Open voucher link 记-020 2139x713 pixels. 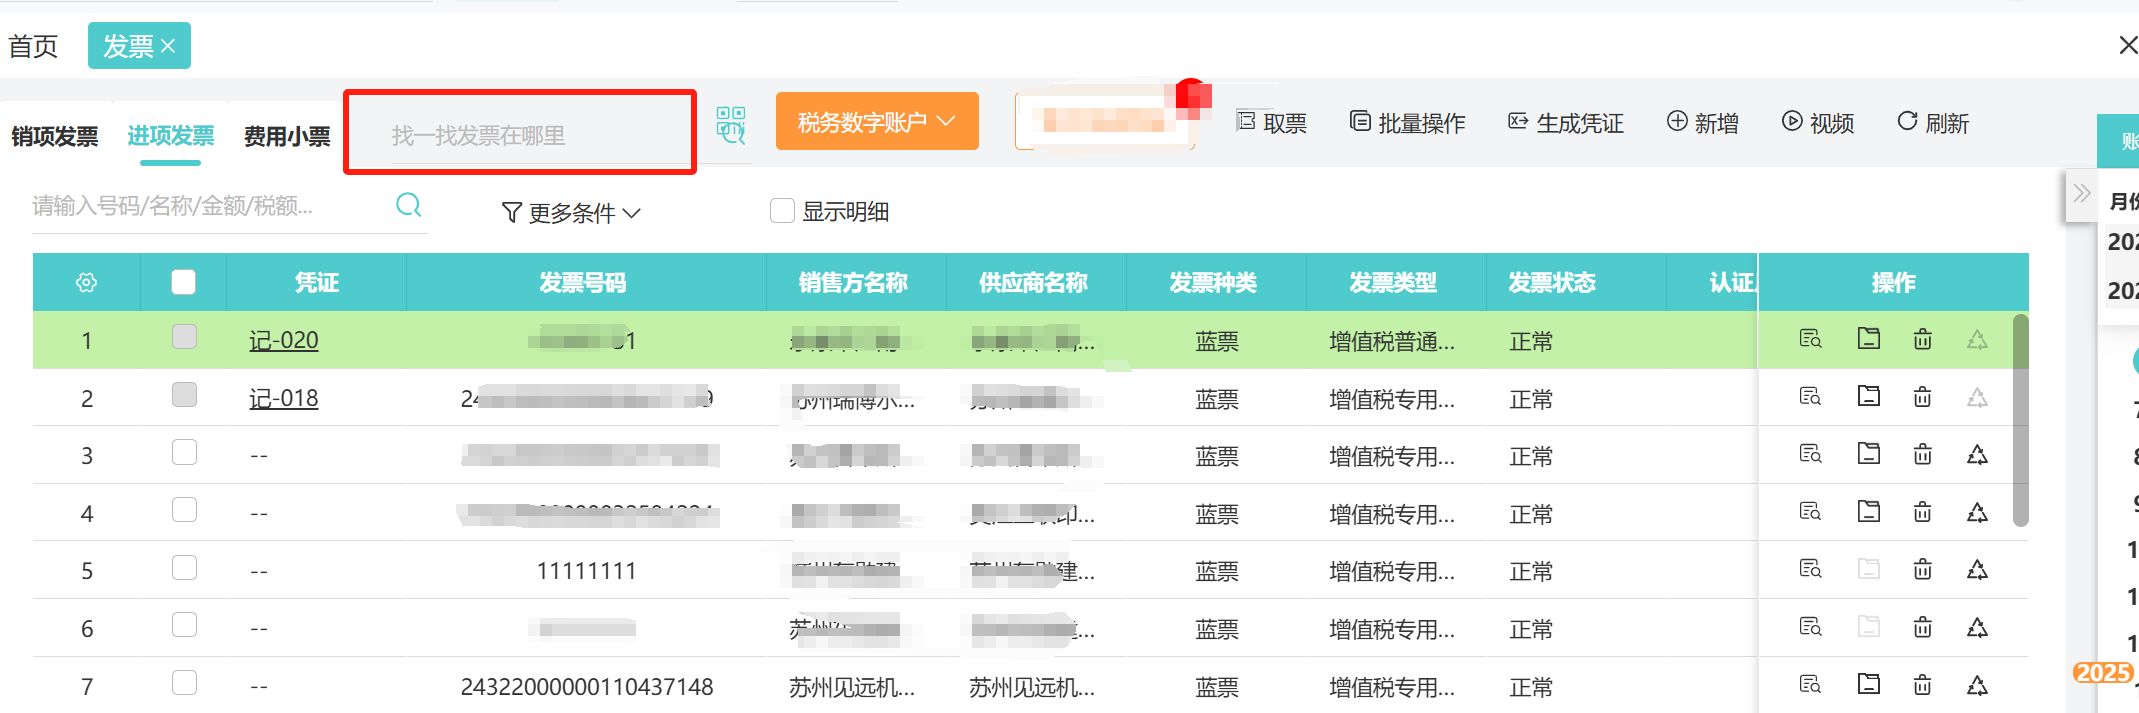(x=283, y=340)
